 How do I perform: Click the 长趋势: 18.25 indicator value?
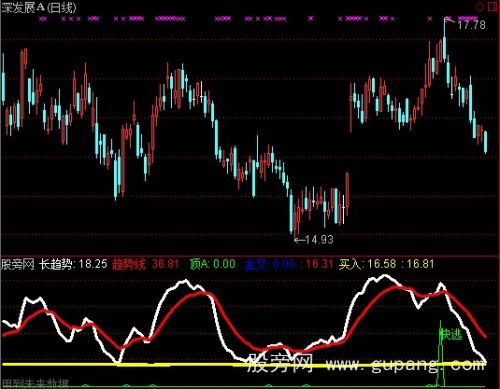[x=73, y=264]
